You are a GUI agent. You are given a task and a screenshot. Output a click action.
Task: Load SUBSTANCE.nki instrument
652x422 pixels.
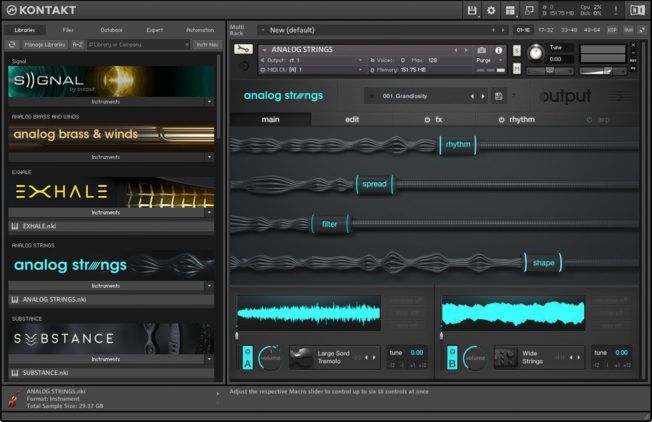pos(111,373)
